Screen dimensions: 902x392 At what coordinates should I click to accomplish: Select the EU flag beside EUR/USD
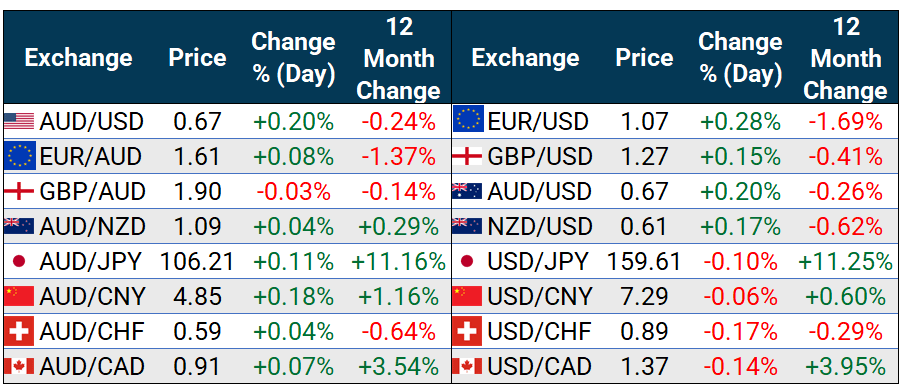point(468,119)
